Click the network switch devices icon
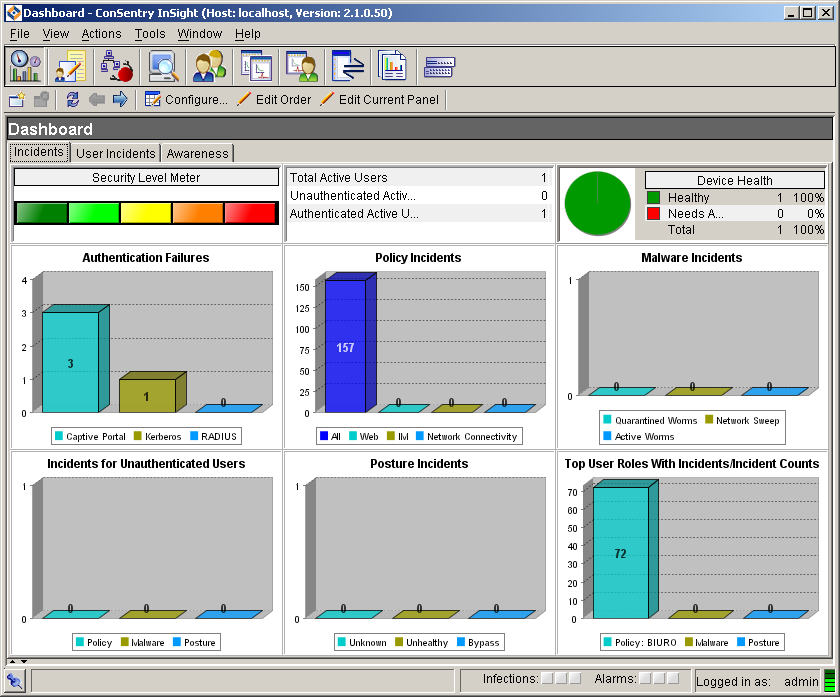Screen dimensions: 840x697 tap(439, 68)
